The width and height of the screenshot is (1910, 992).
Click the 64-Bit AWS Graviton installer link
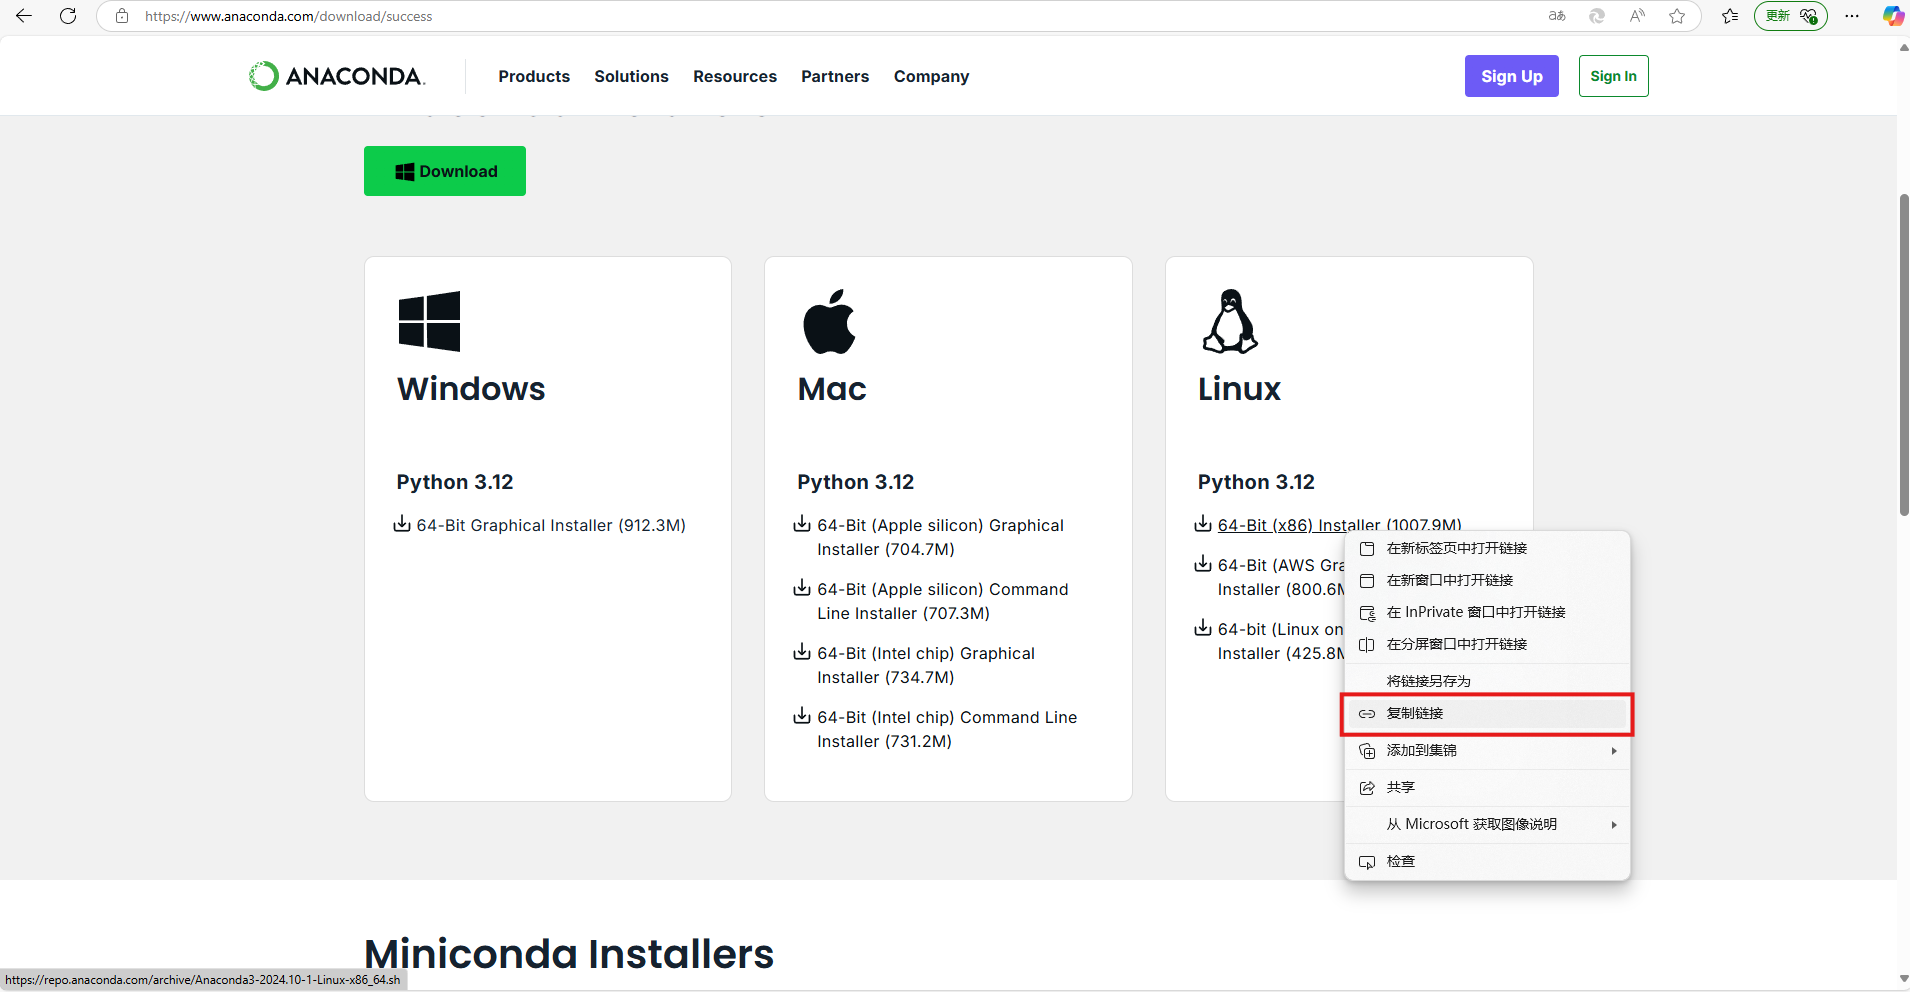1281,577
